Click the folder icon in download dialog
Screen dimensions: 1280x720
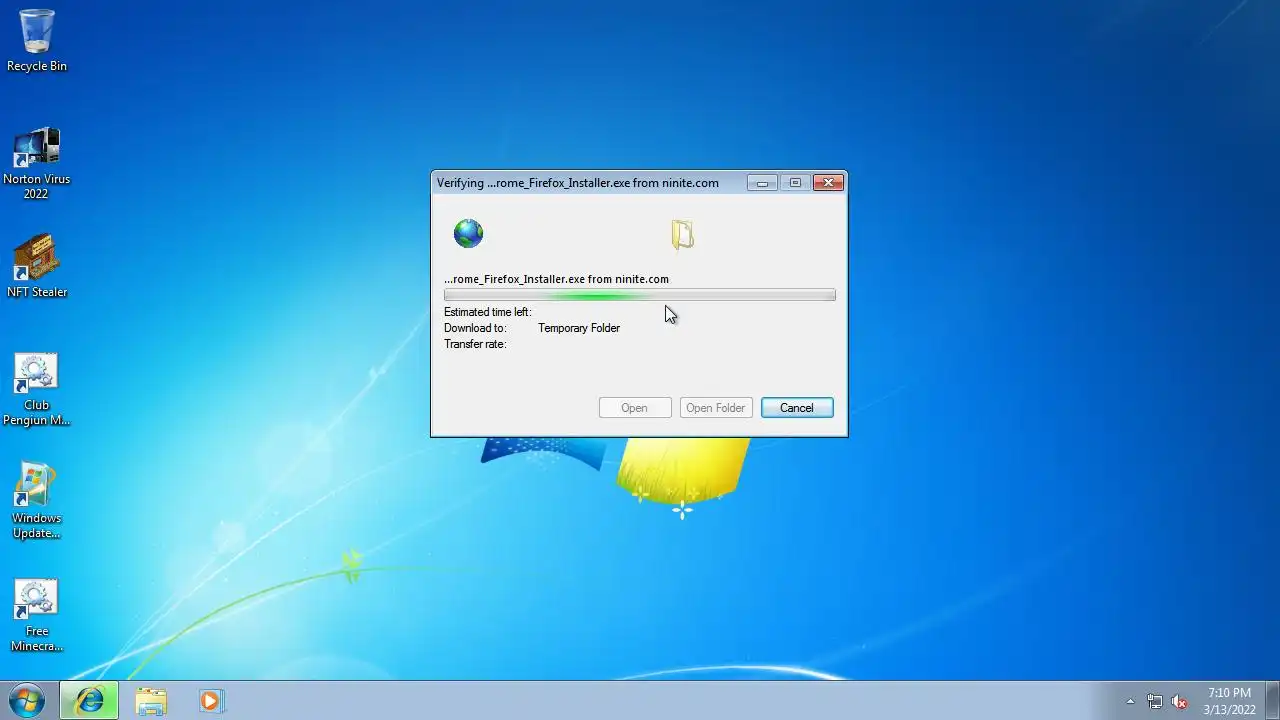pyautogui.click(x=683, y=234)
